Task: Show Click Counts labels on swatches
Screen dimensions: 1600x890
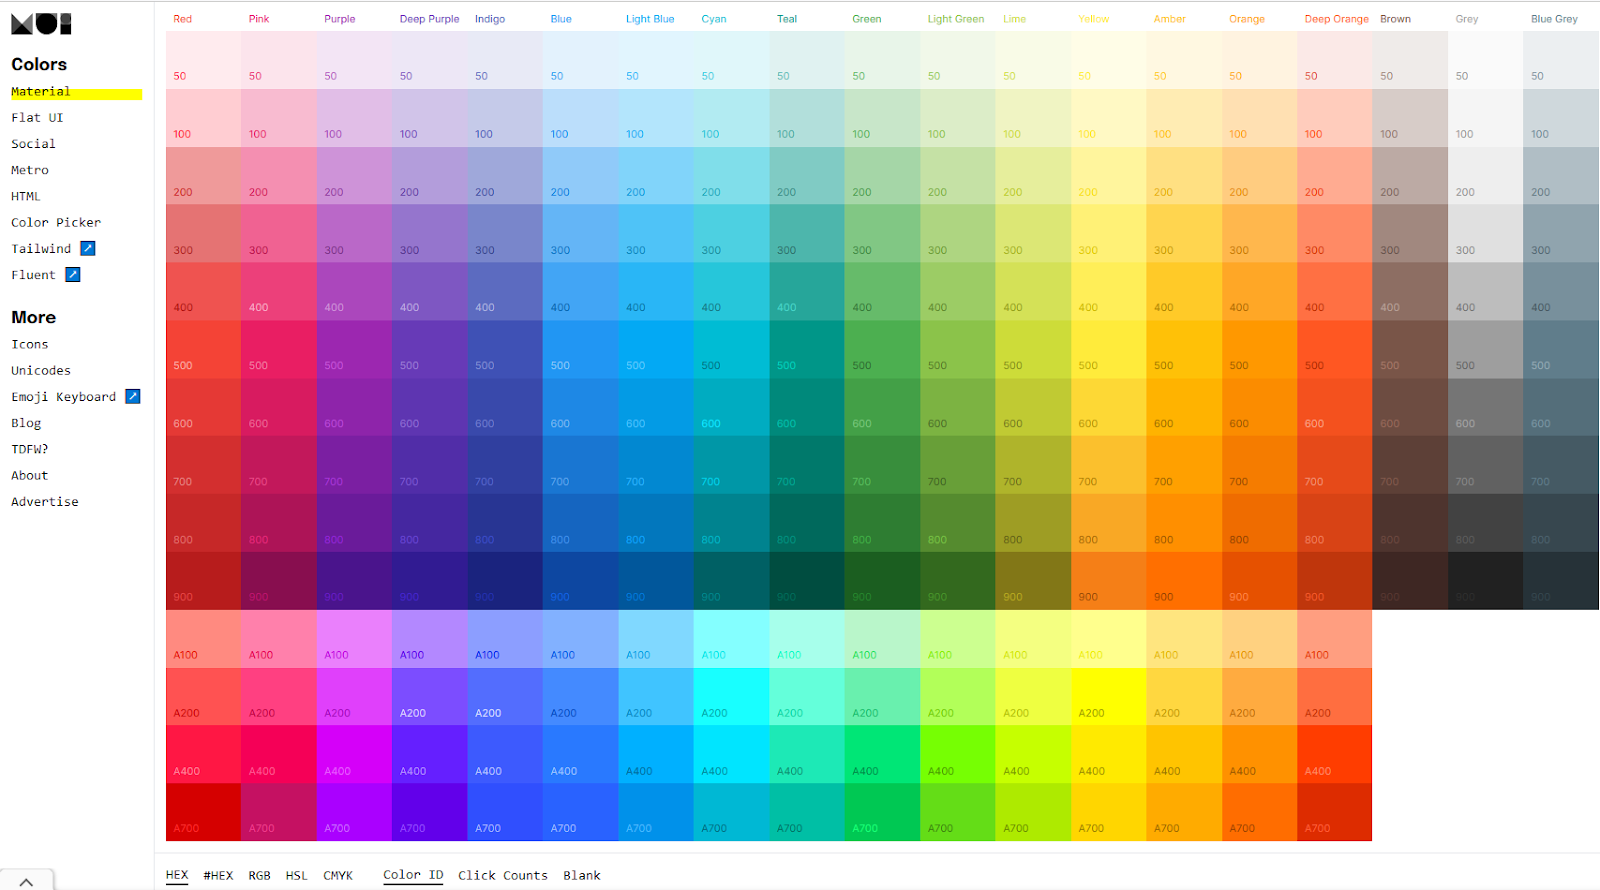Action: coord(502,875)
